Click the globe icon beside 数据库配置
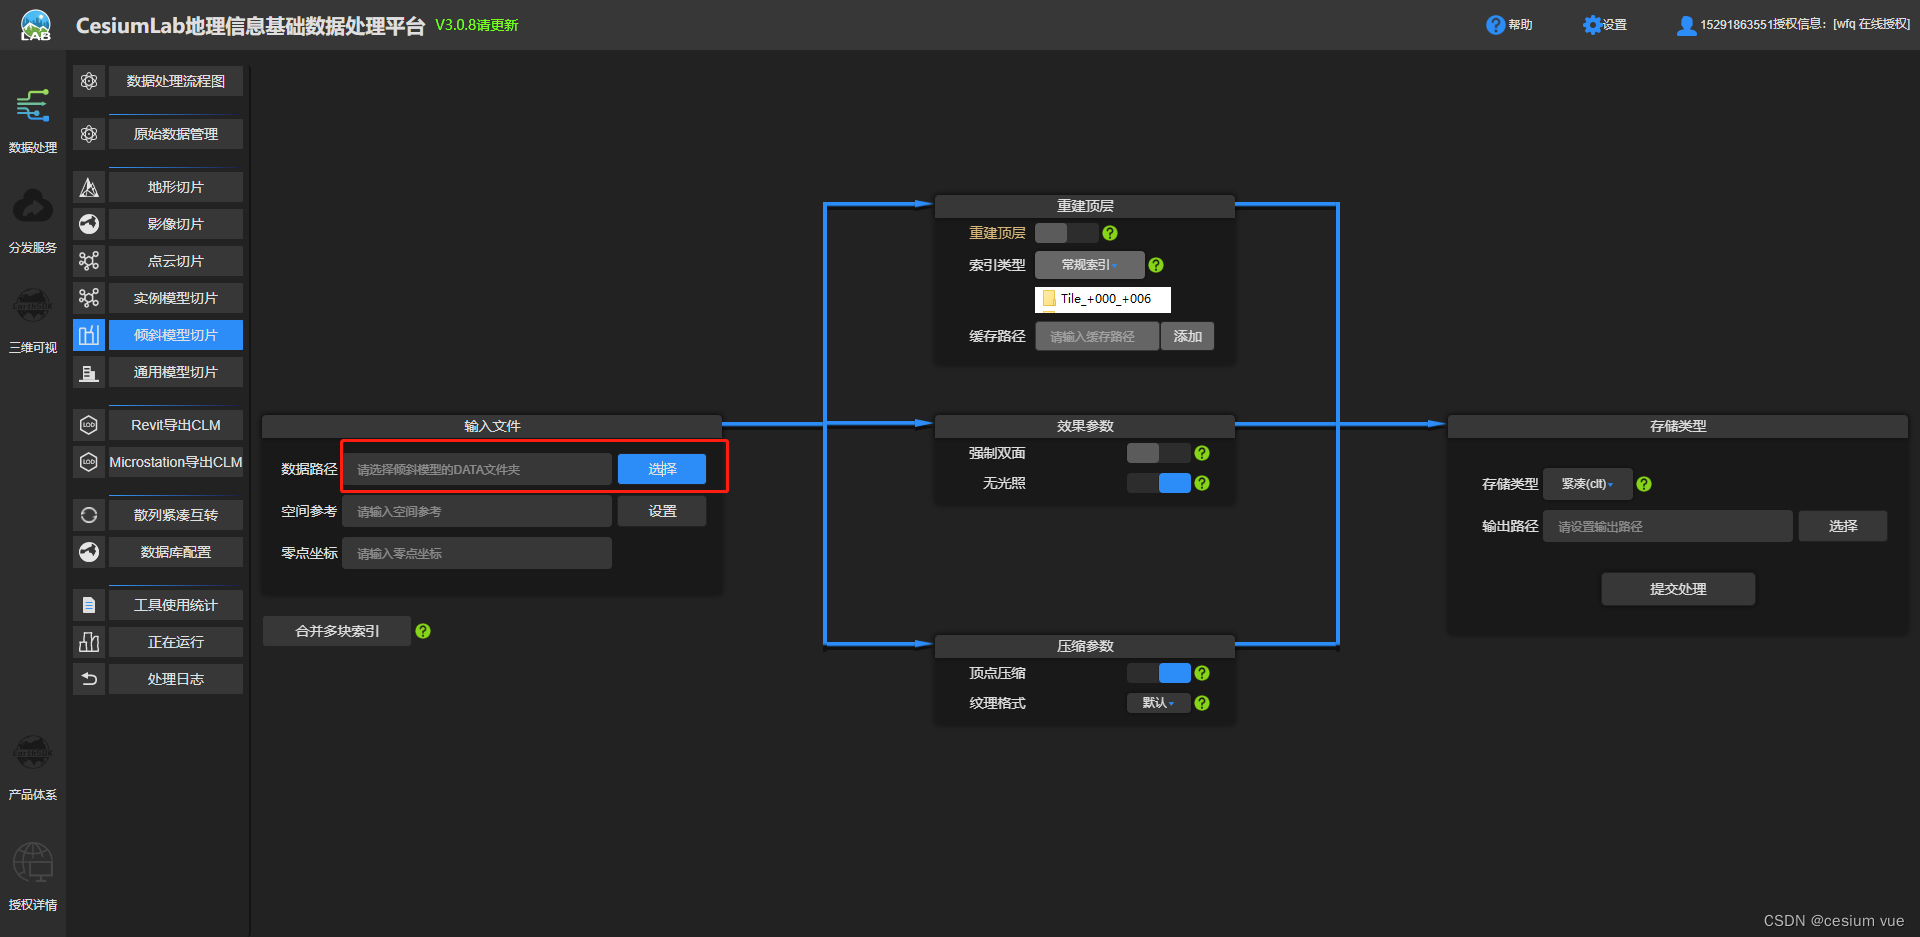The width and height of the screenshot is (1920, 937). [89, 552]
